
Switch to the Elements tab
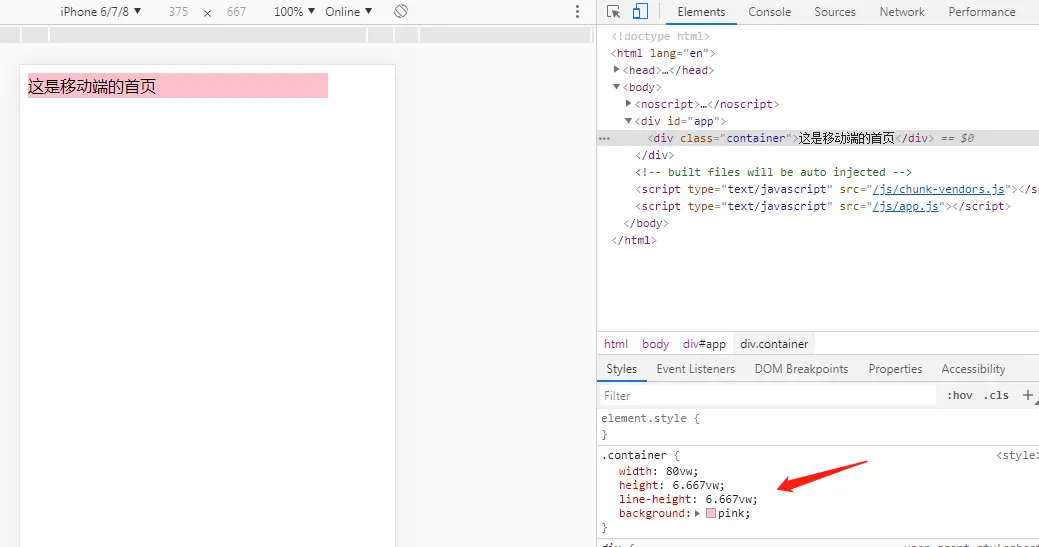click(x=701, y=11)
